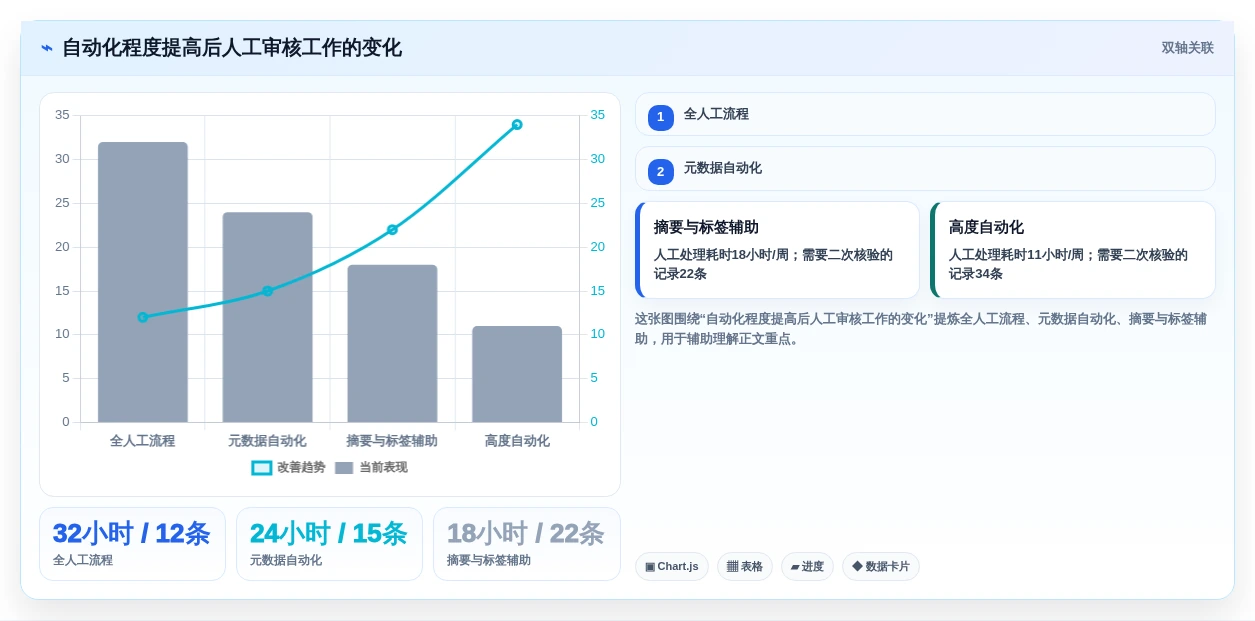Click the trend line point at value 34
This screenshot has width=1255, height=621.
pyautogui.click(x=517, y=125)
